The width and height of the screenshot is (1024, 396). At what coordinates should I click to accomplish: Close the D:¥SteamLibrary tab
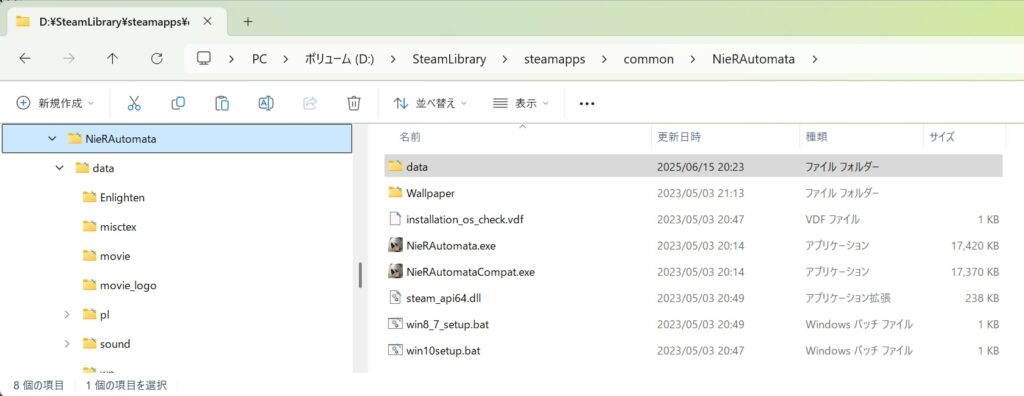tap(207, 21)
